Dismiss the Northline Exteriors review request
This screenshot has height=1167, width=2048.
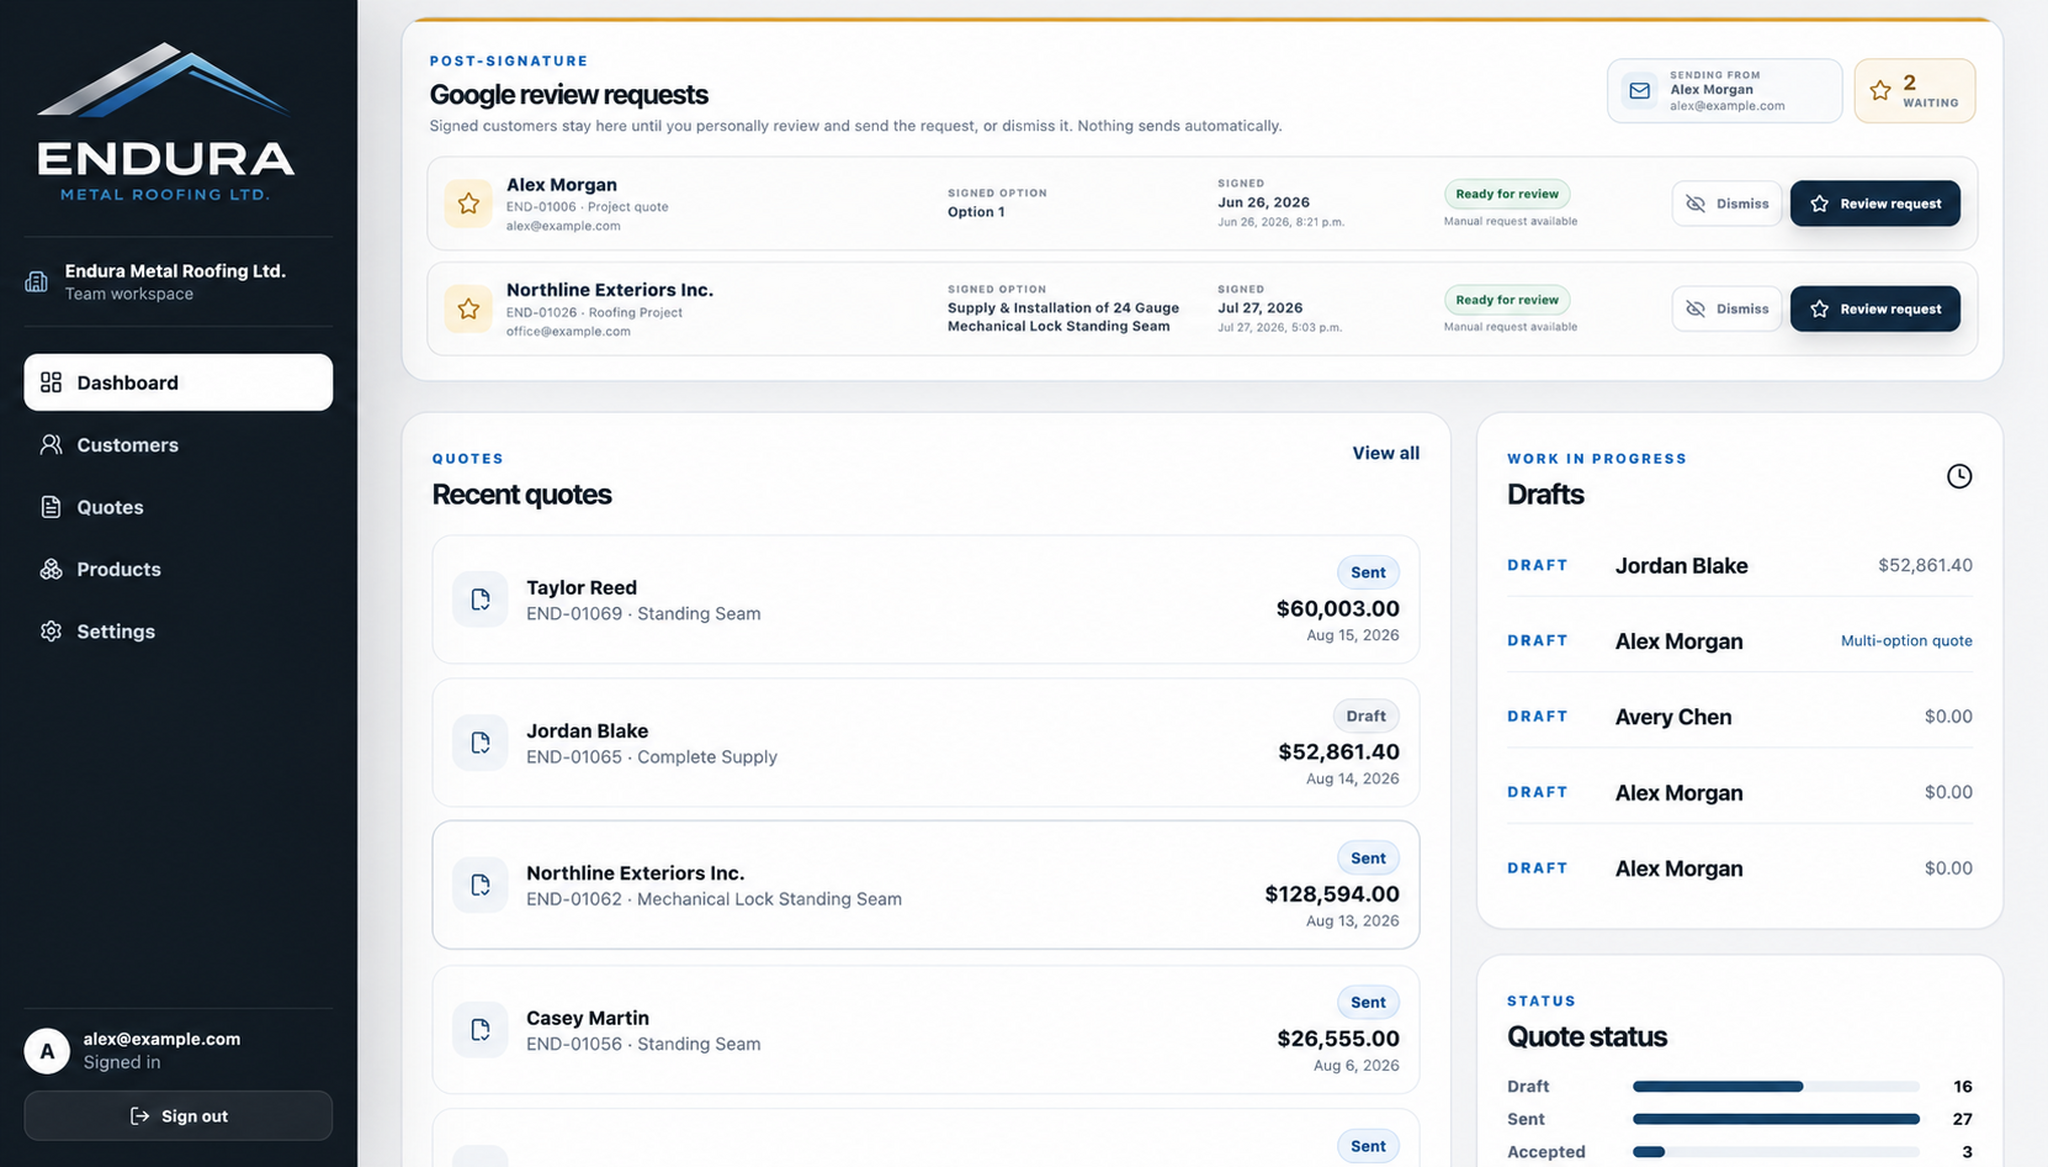[x=1727, y=309]
